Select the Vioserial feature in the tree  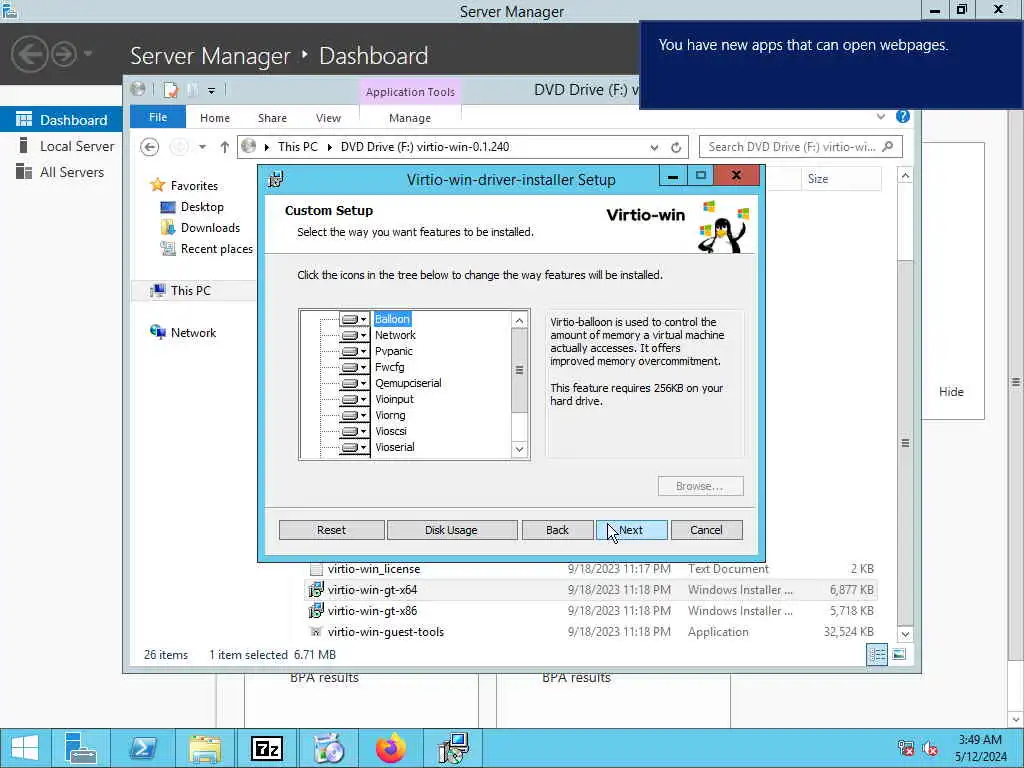coord(394,447)
